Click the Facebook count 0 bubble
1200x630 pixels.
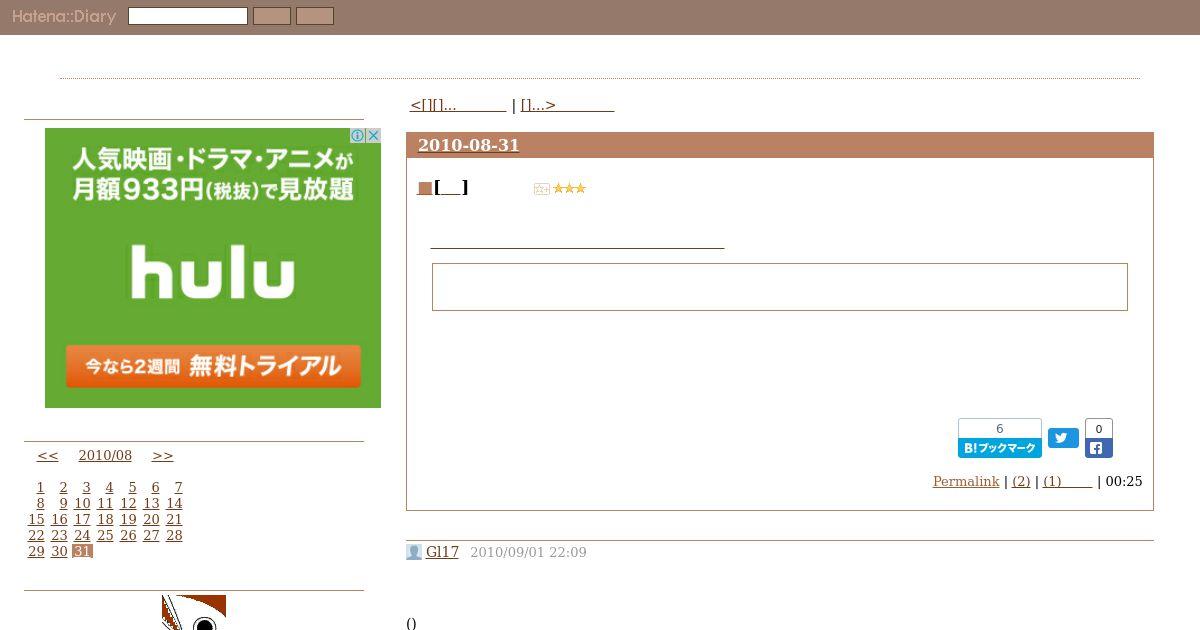[1098, 429]
